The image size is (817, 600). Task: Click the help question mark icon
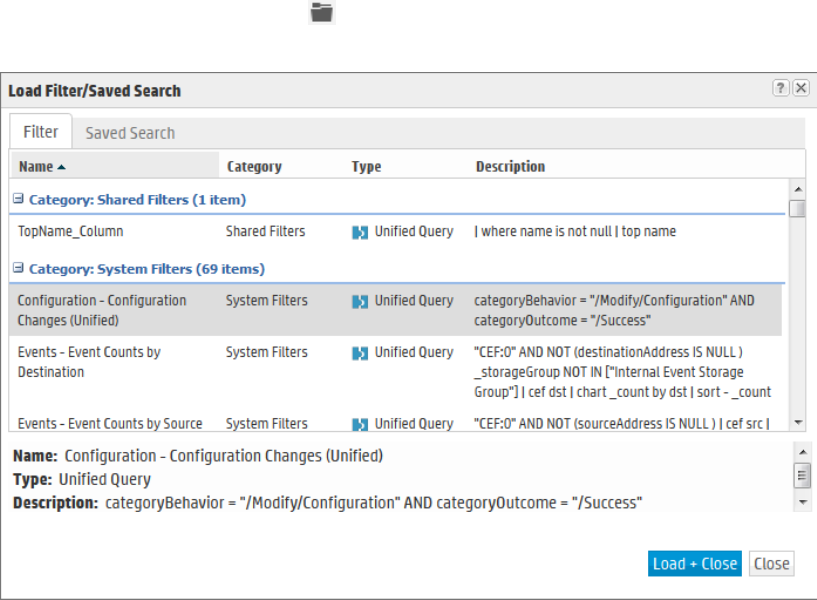click(781, 88)
